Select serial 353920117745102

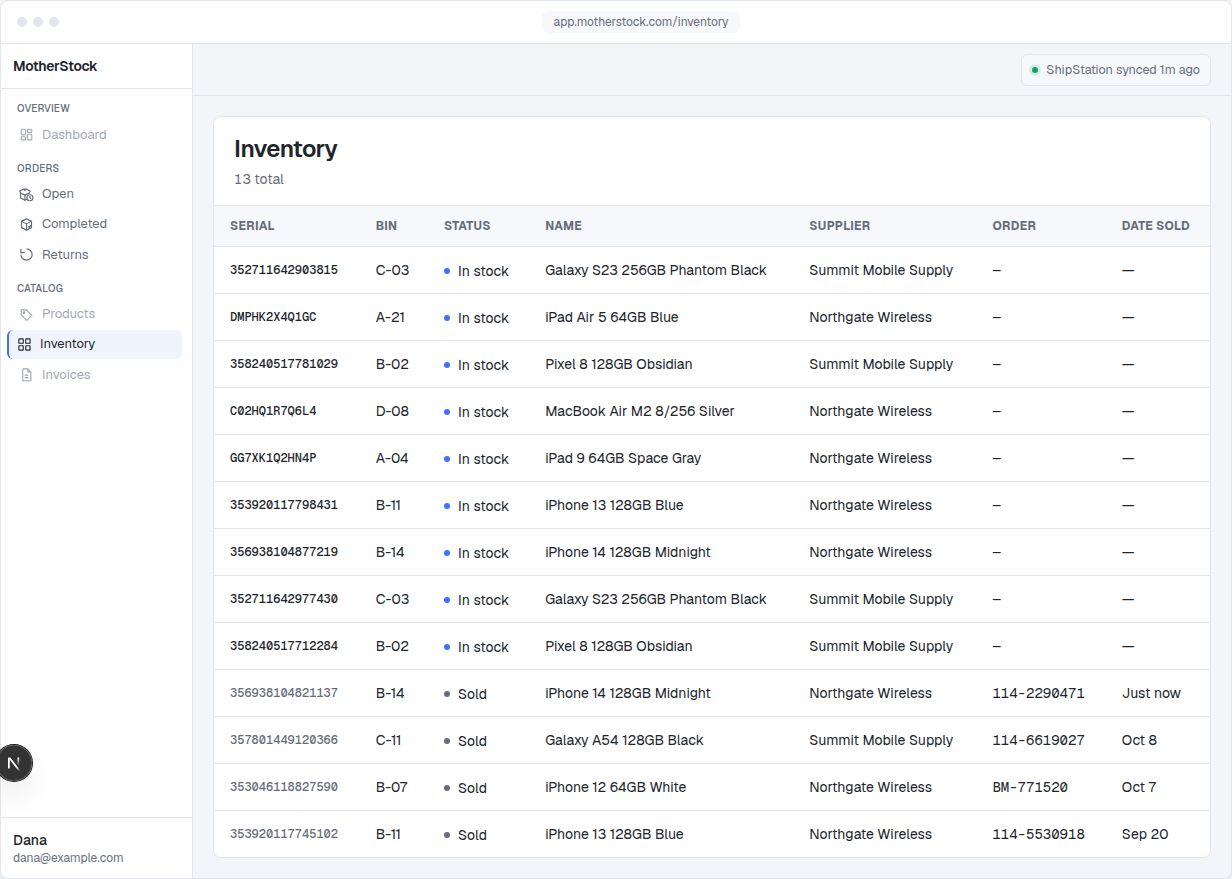click(x=284, y=834)
